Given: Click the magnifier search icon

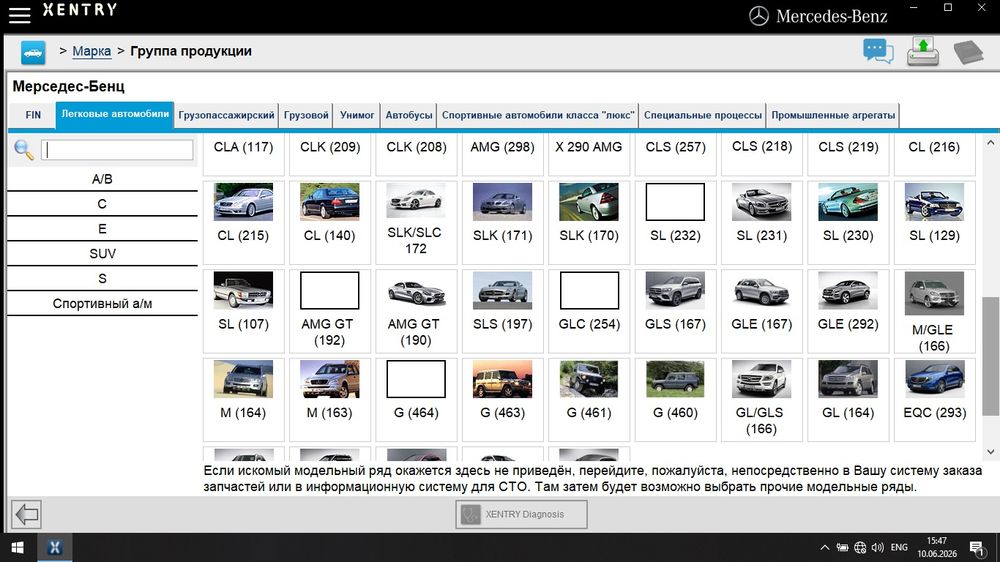Looking at the screenshot, I should click(x=24, y=150).
